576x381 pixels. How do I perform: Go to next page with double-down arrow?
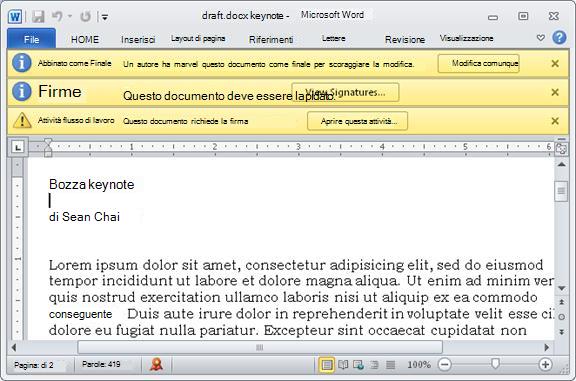pos(561,331)
